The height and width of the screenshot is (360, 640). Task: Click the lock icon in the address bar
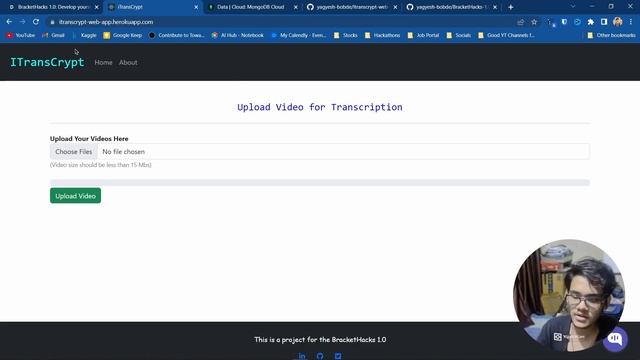[x=52, y=22]
